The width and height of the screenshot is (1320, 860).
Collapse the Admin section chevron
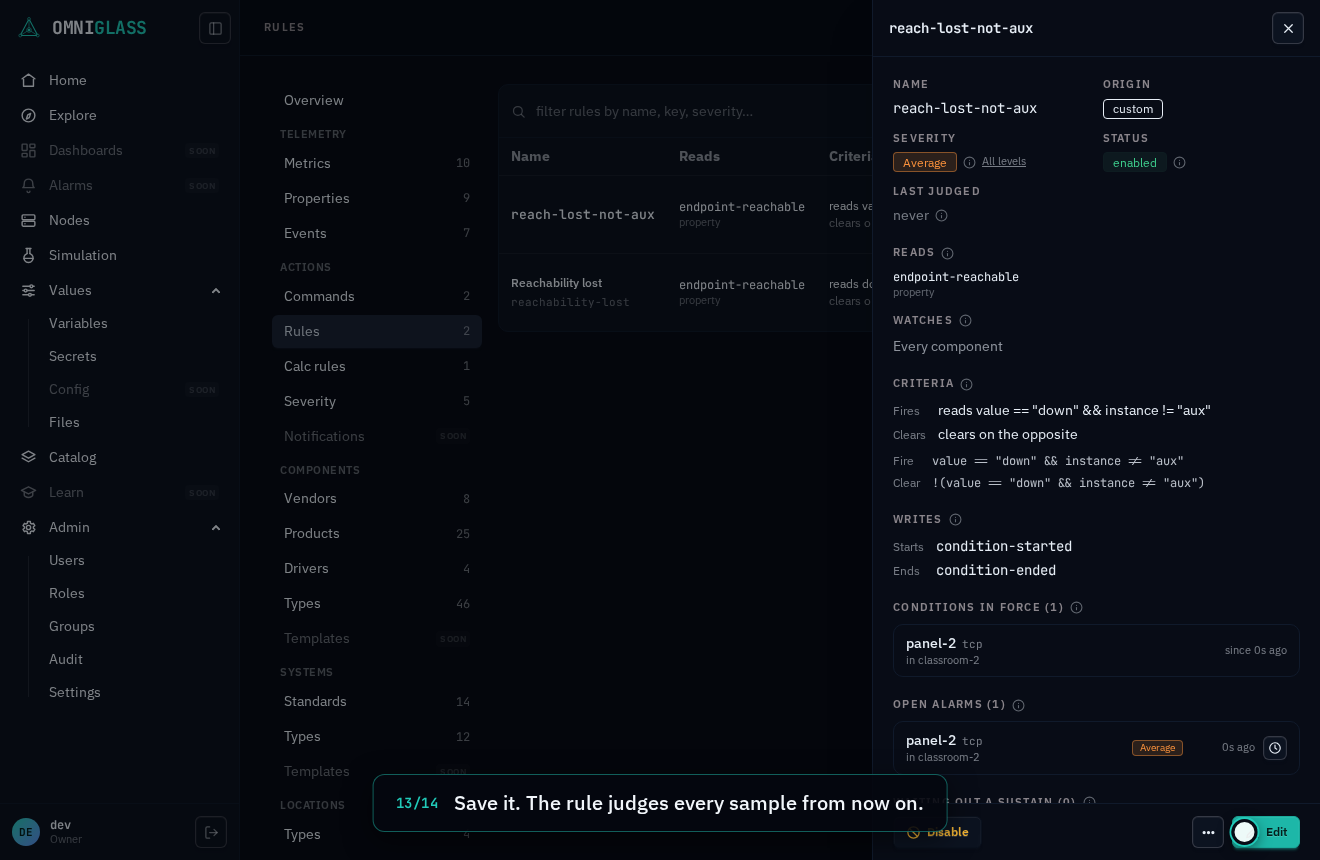[x=216, y=527]
